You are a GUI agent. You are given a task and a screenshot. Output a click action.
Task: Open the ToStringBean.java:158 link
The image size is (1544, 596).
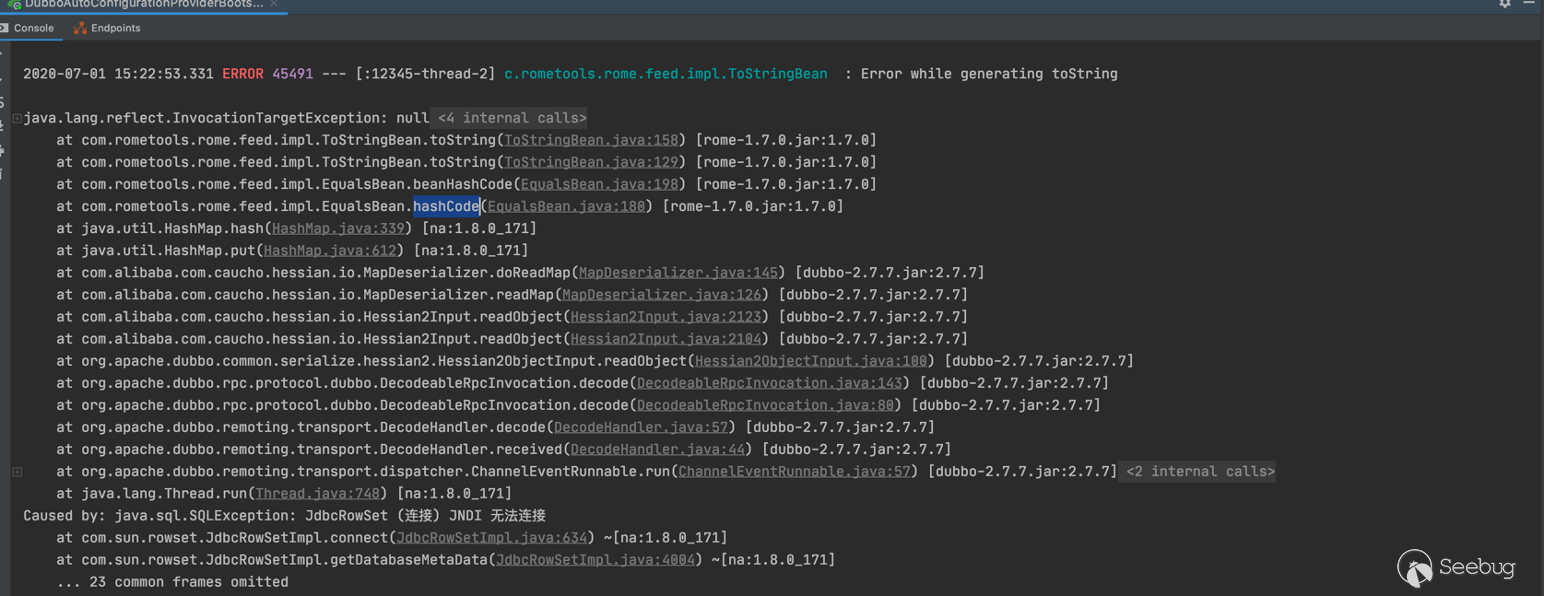tap(591, 140)
